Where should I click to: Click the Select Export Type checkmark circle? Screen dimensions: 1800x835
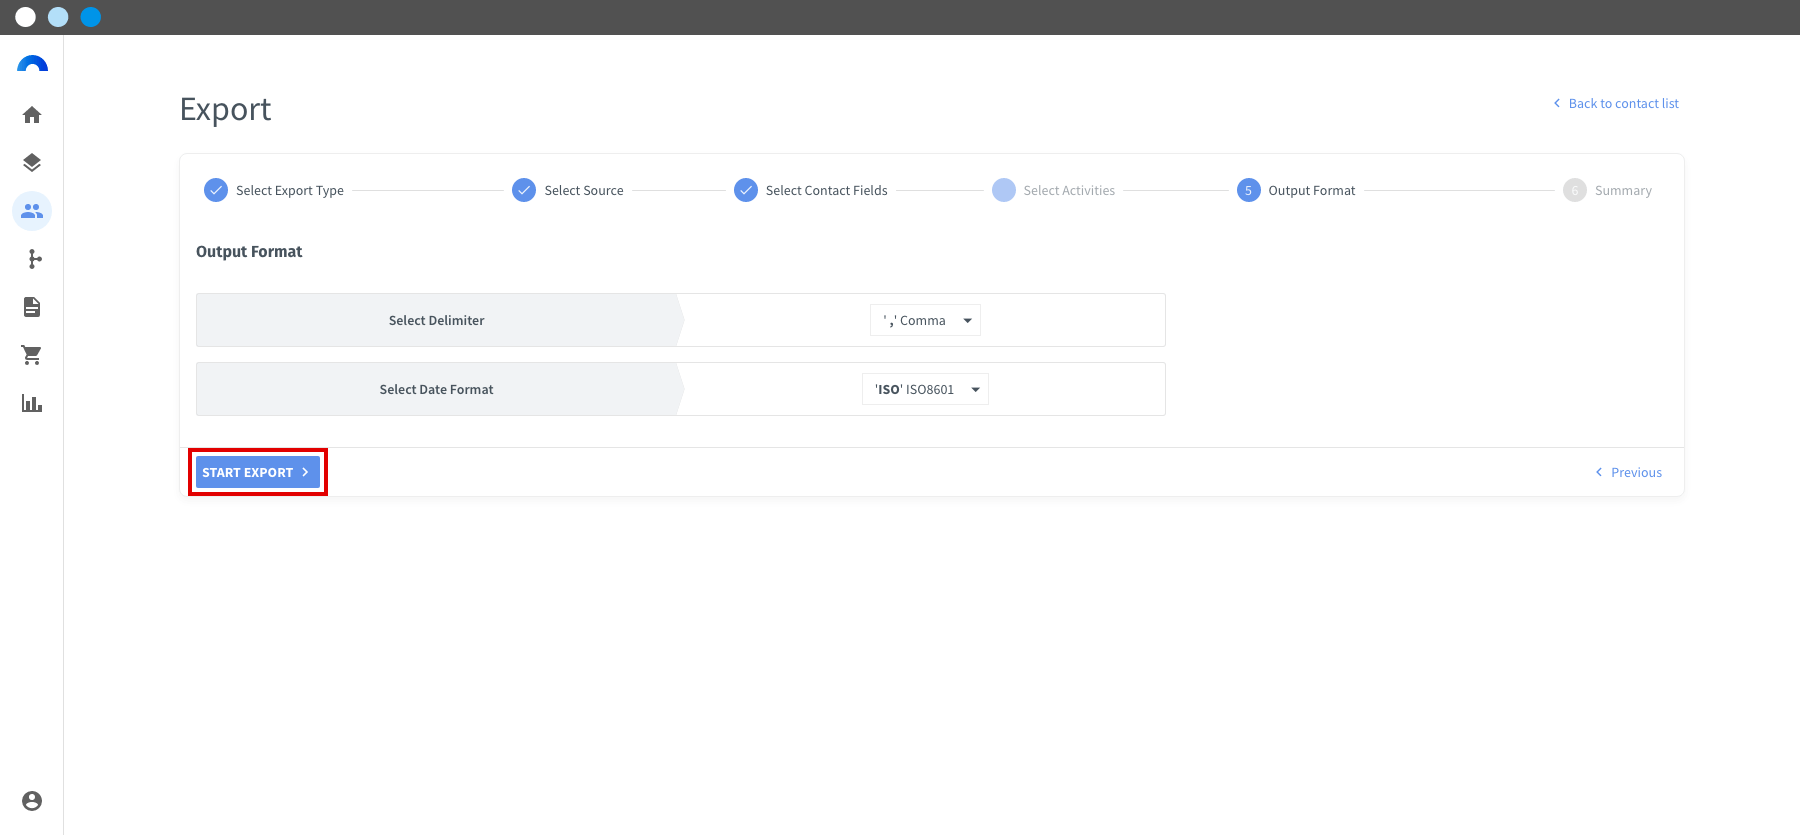coord(216,190)
